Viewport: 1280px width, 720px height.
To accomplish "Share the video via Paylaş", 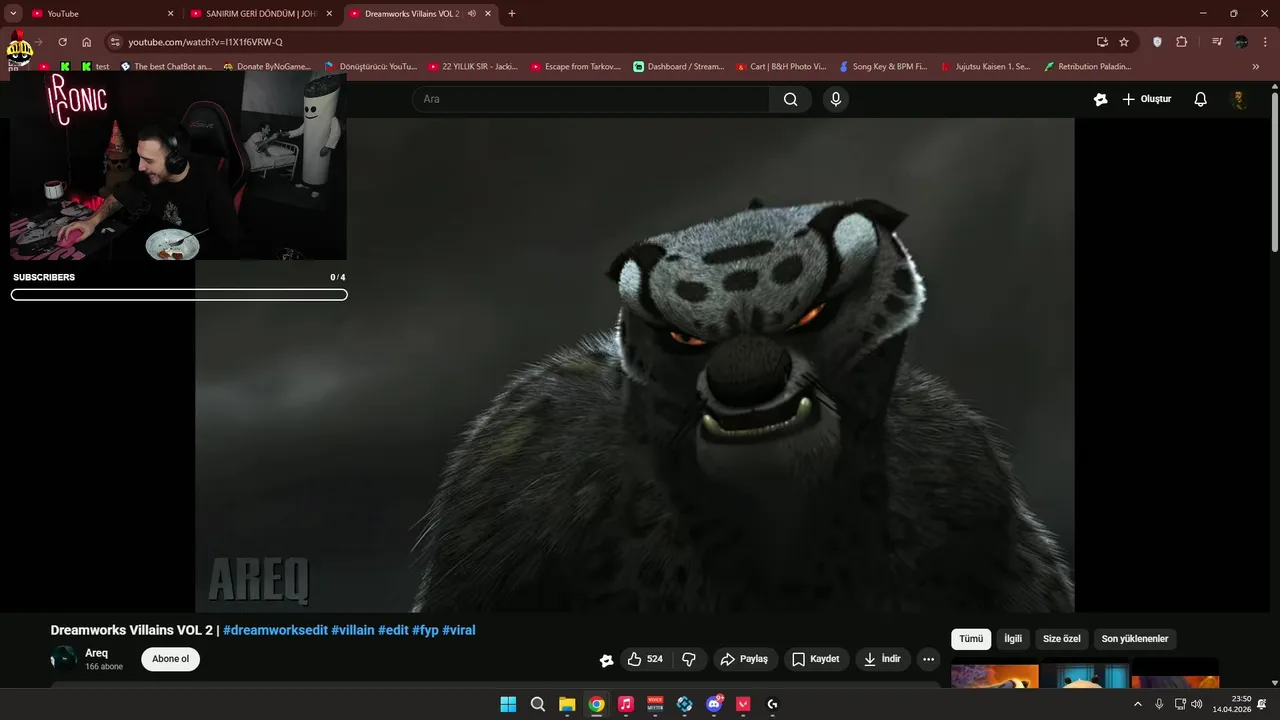I will pyautogui.click(x=745, y=659).
